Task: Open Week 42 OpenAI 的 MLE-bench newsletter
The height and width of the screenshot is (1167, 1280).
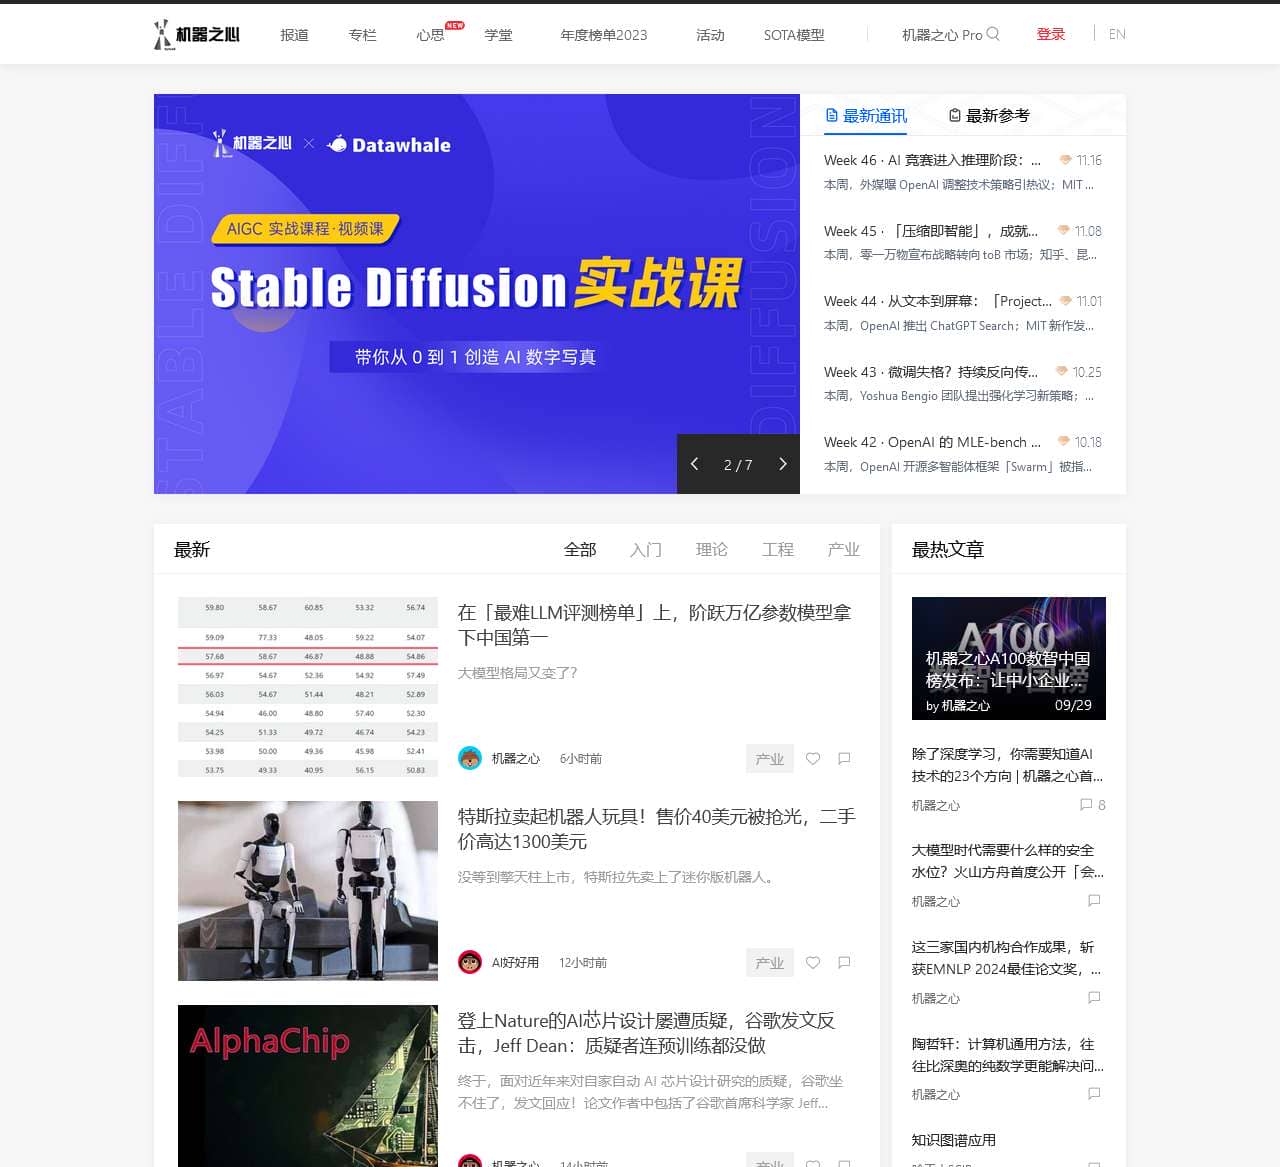Action: coord(932,442)
